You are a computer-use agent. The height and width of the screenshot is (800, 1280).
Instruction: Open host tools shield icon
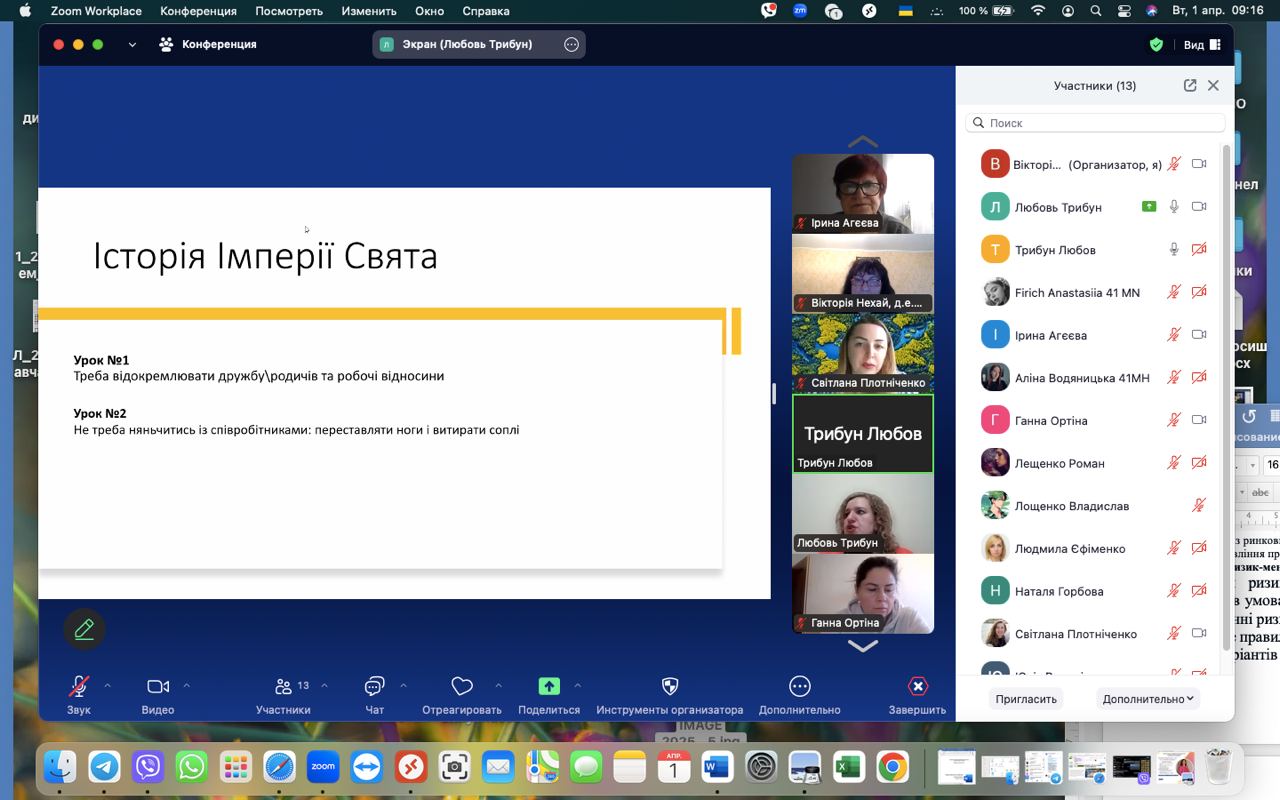click(670, 687)
